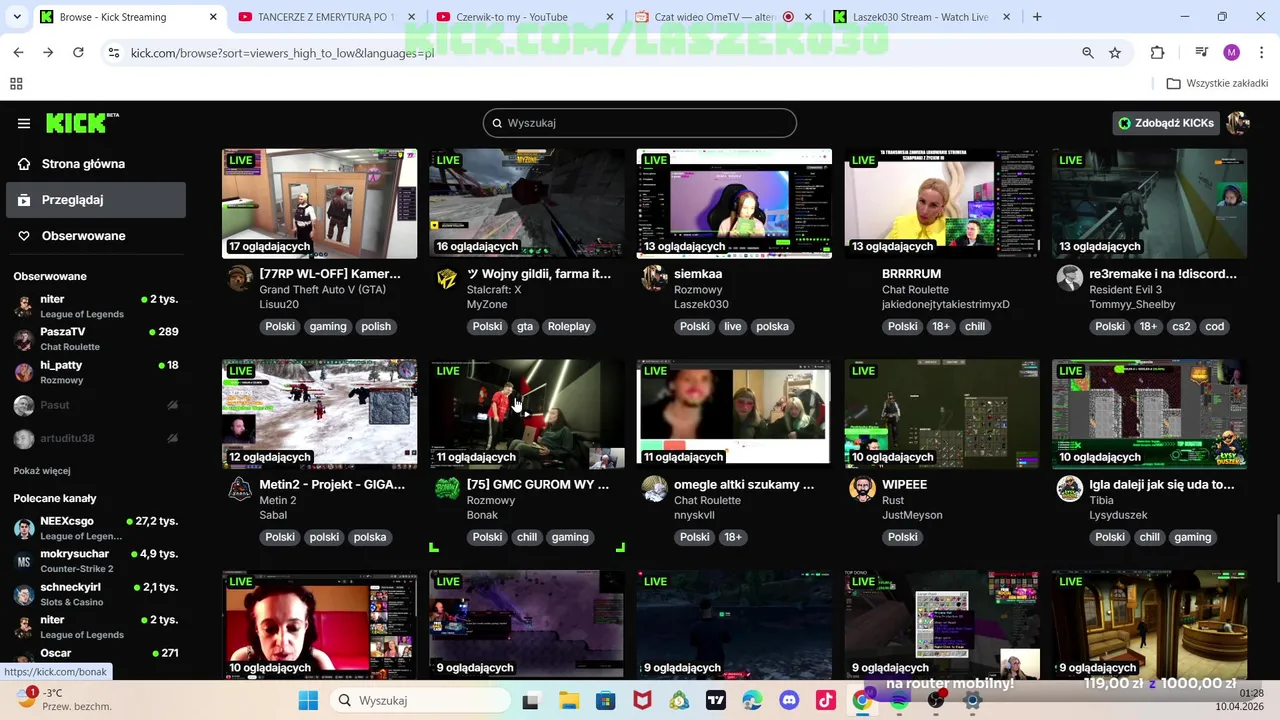
Task: Open Igla daleji jak się uda stream title
Action: pos(1162,484)
